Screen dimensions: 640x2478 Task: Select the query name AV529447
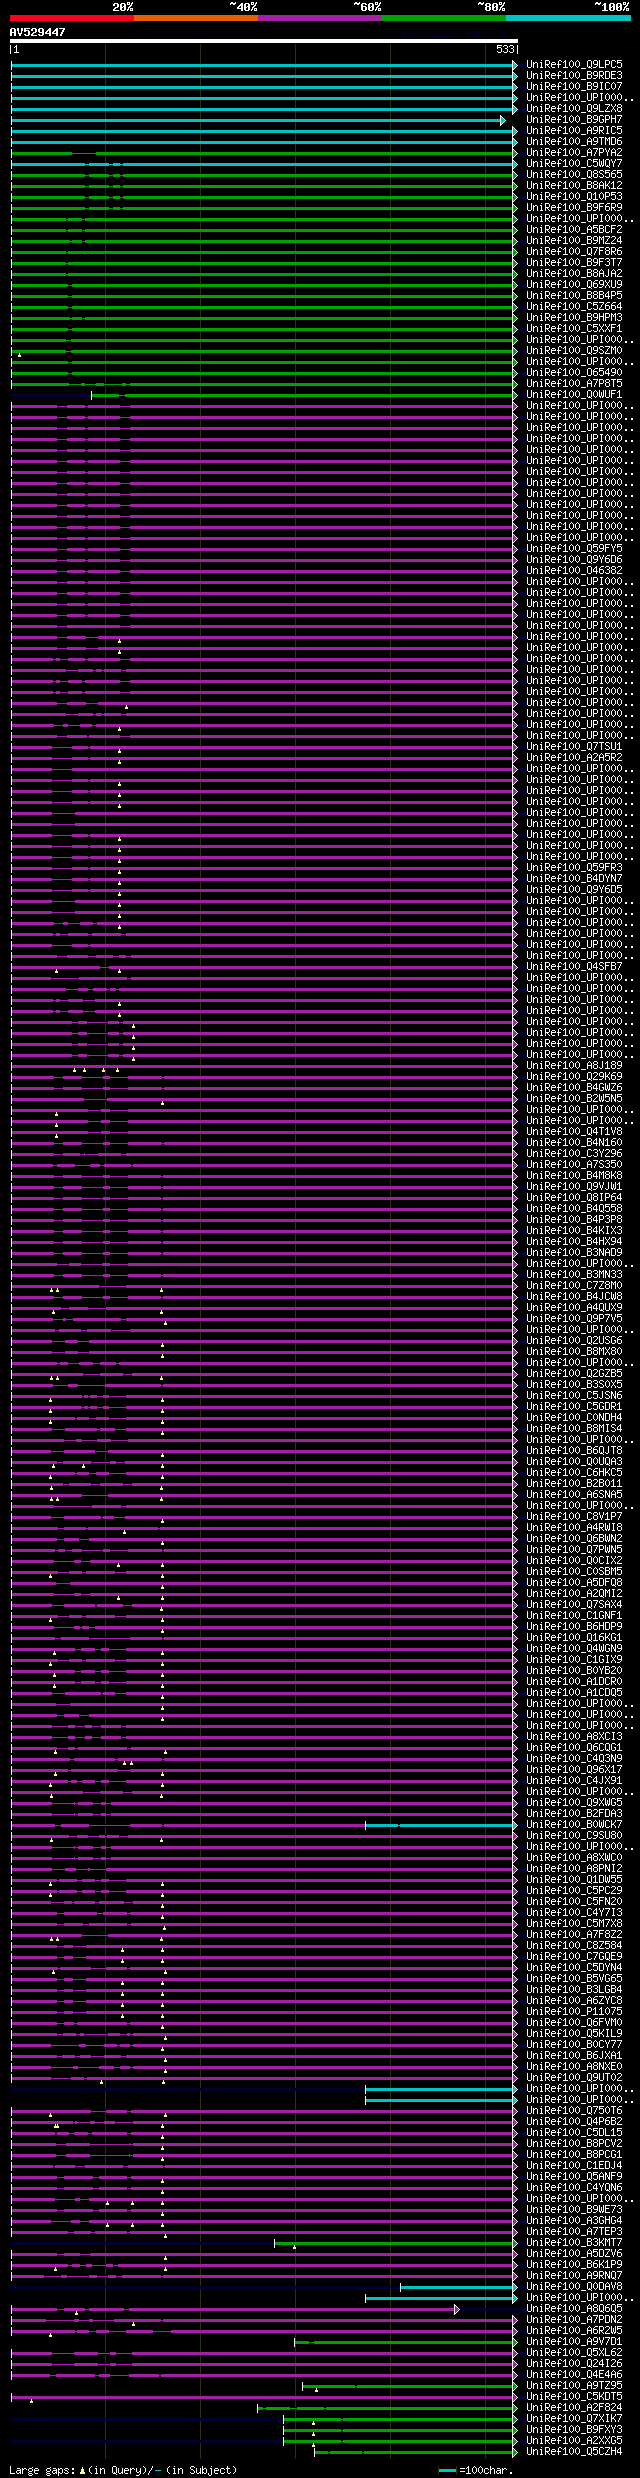[x=38, y=32]
